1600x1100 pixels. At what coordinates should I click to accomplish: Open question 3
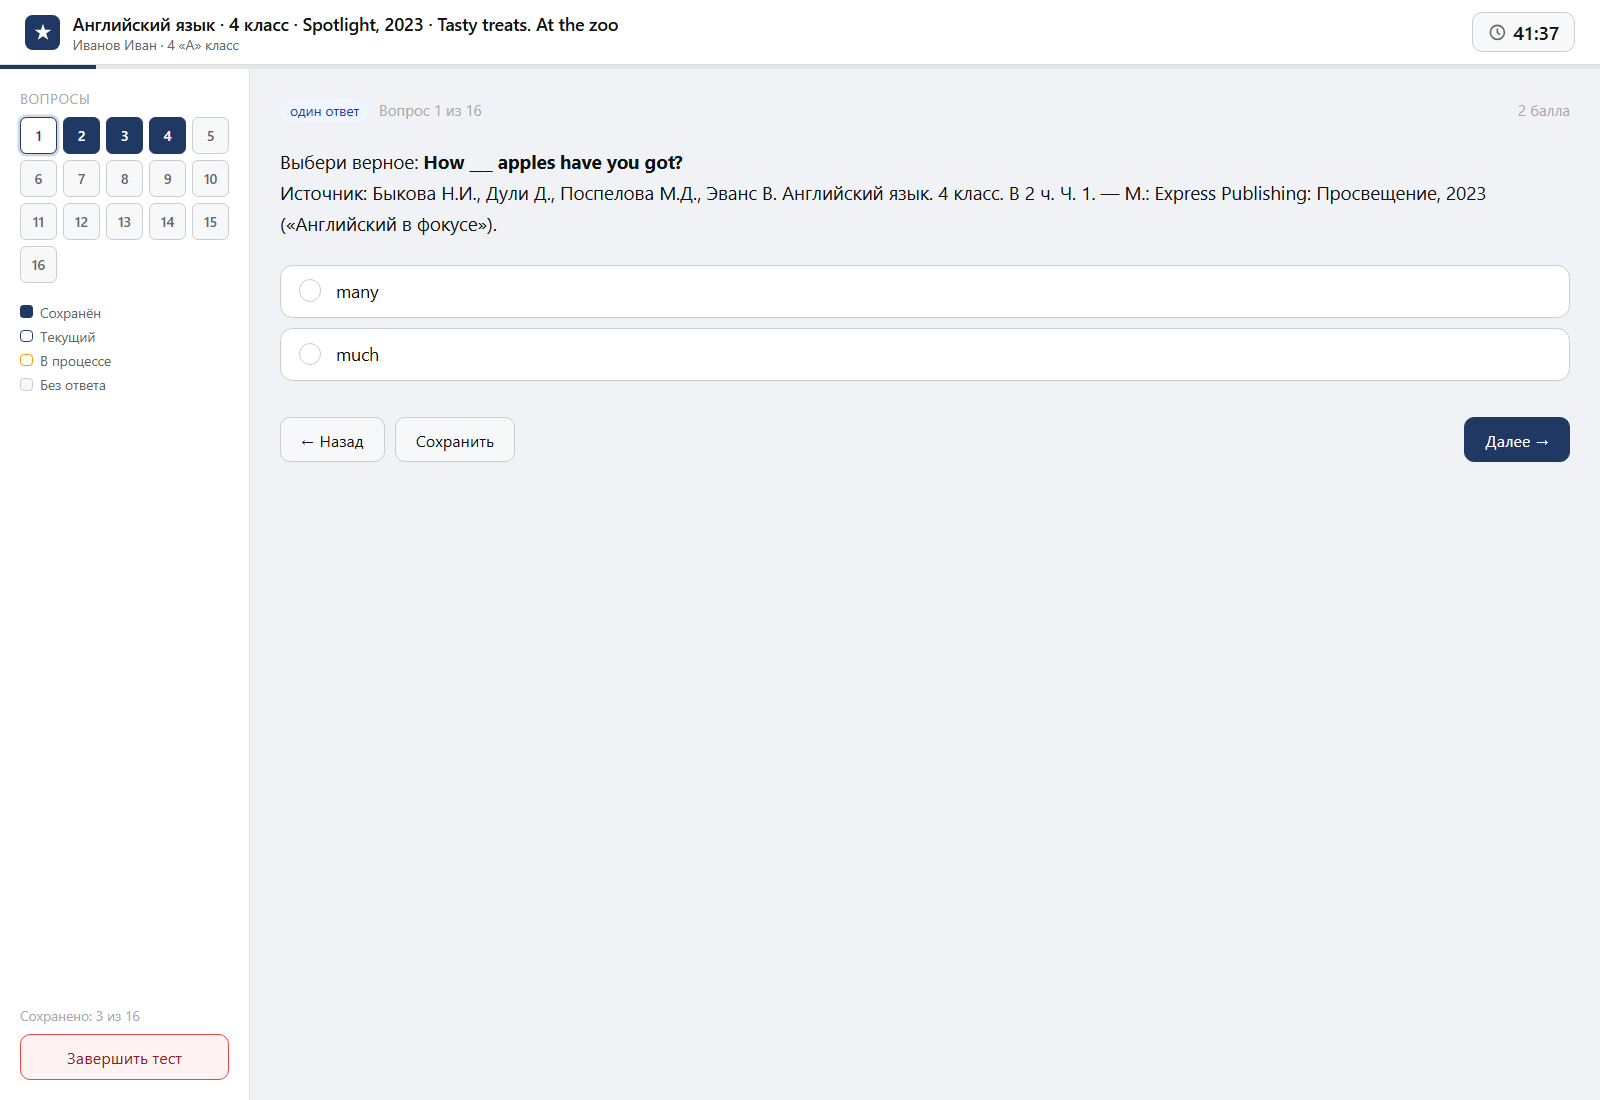tap(124, 136)
